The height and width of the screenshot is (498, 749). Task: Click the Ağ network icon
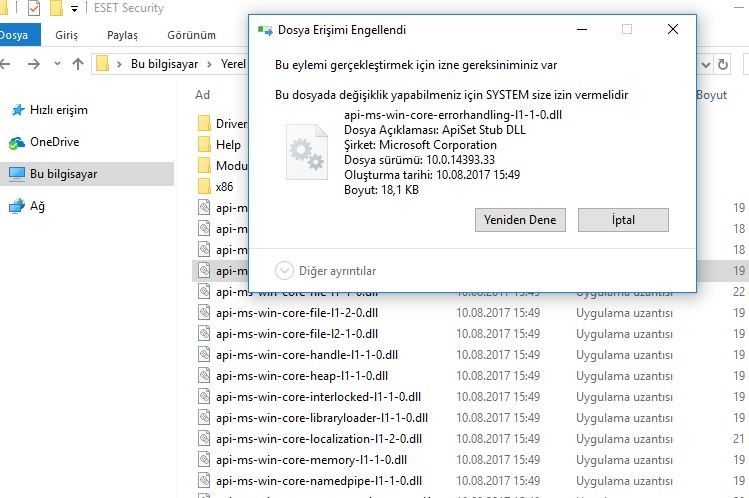pyautogui.click(x=17, y=206)
